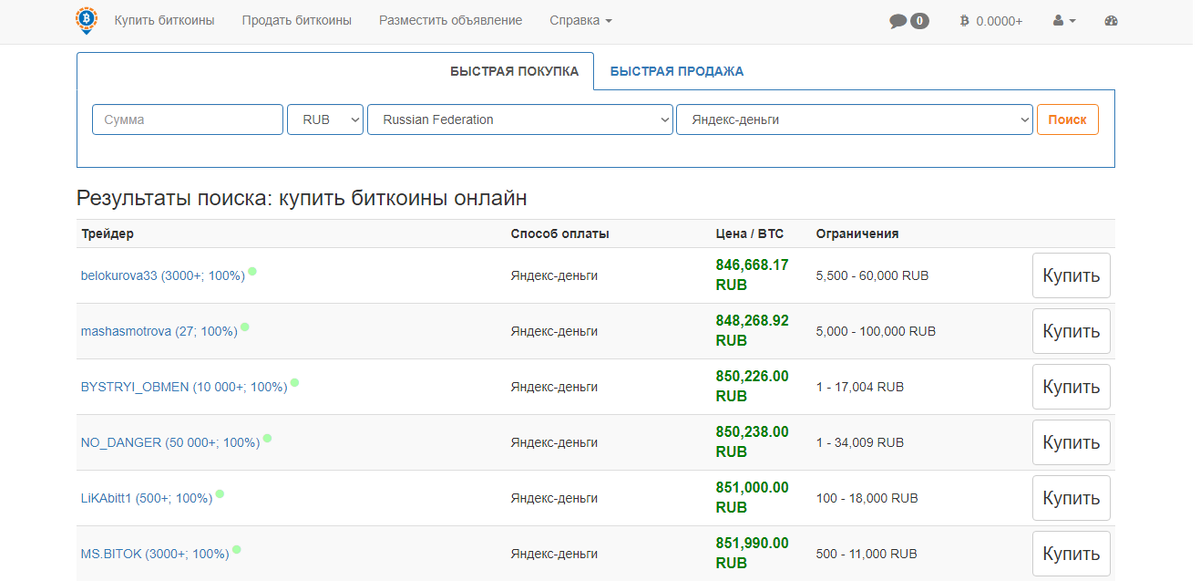Screen dimensions: 1200x581
Task: Open the Russian Federation country selector
Action: click(x=520, y=119)
